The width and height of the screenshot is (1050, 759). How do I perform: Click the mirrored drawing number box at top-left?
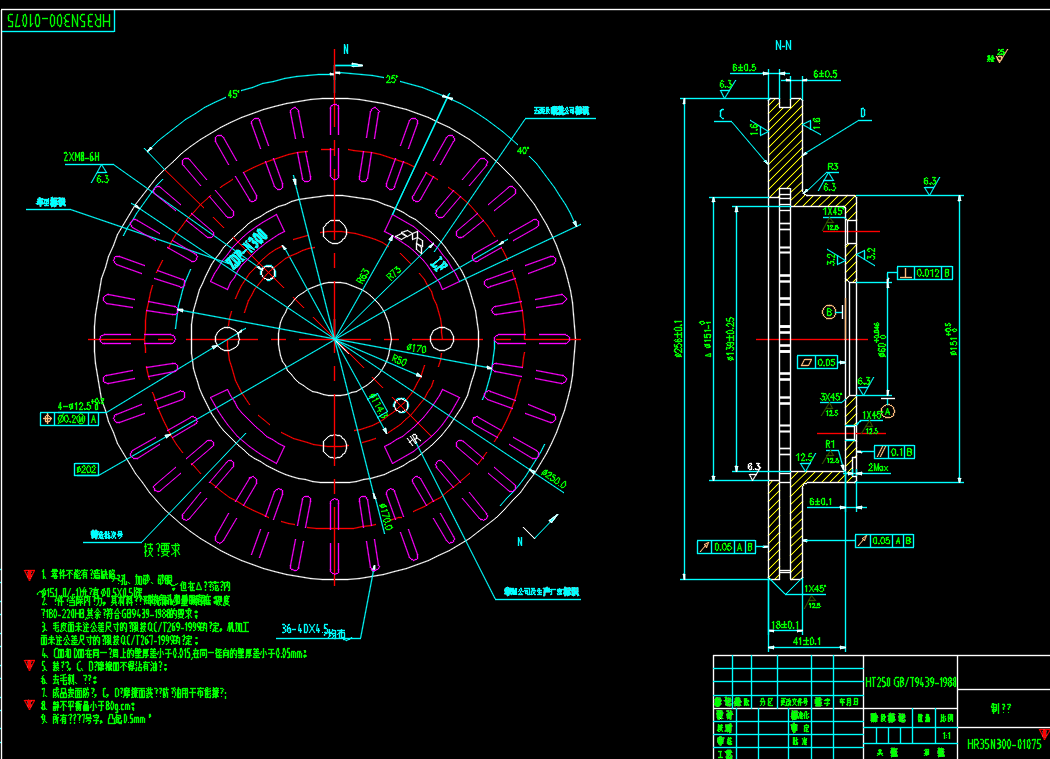[58, 20]
